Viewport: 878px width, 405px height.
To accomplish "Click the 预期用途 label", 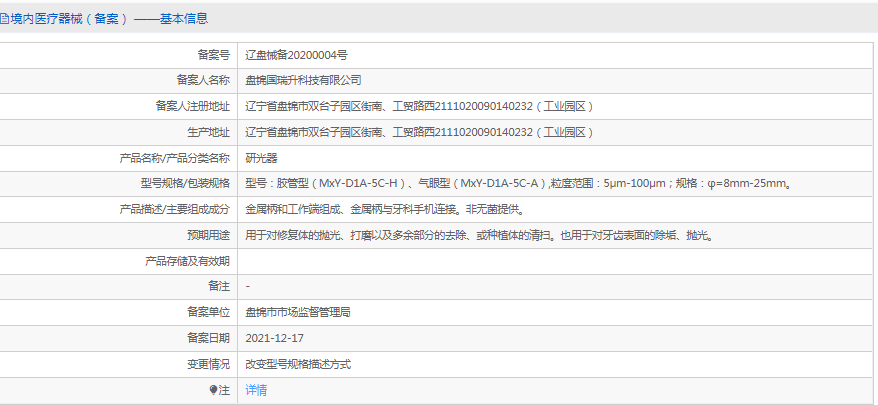I will 208,235.
